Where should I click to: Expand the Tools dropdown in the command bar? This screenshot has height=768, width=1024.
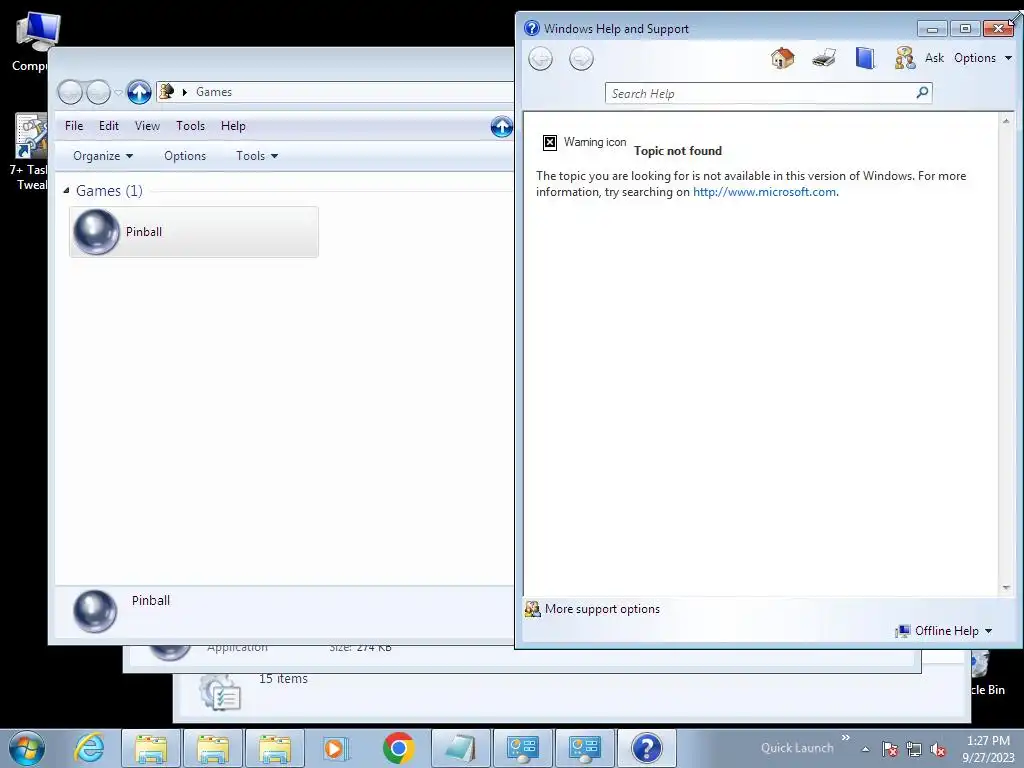[x=257, y=156]
